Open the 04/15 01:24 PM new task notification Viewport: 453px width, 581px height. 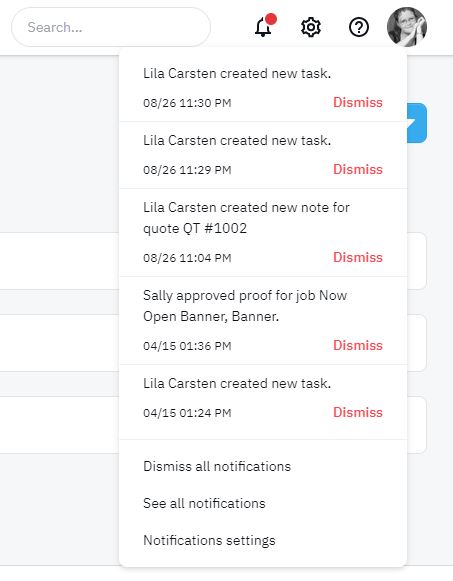pos(237,384)
